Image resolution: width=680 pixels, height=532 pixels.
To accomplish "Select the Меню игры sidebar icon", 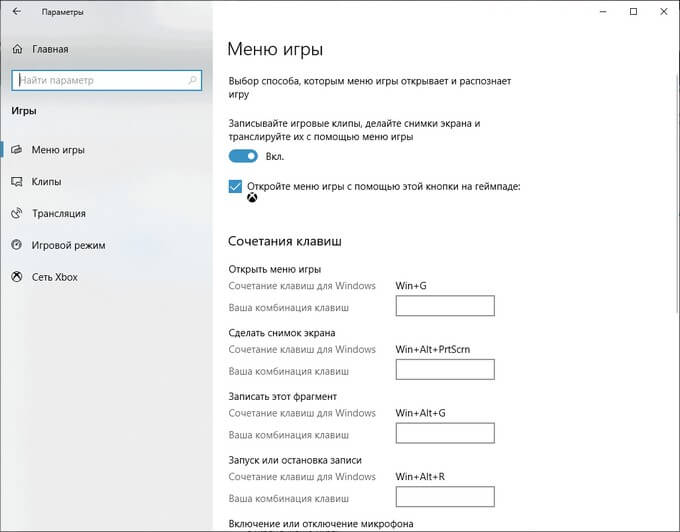I will click(x=16, y=150).
